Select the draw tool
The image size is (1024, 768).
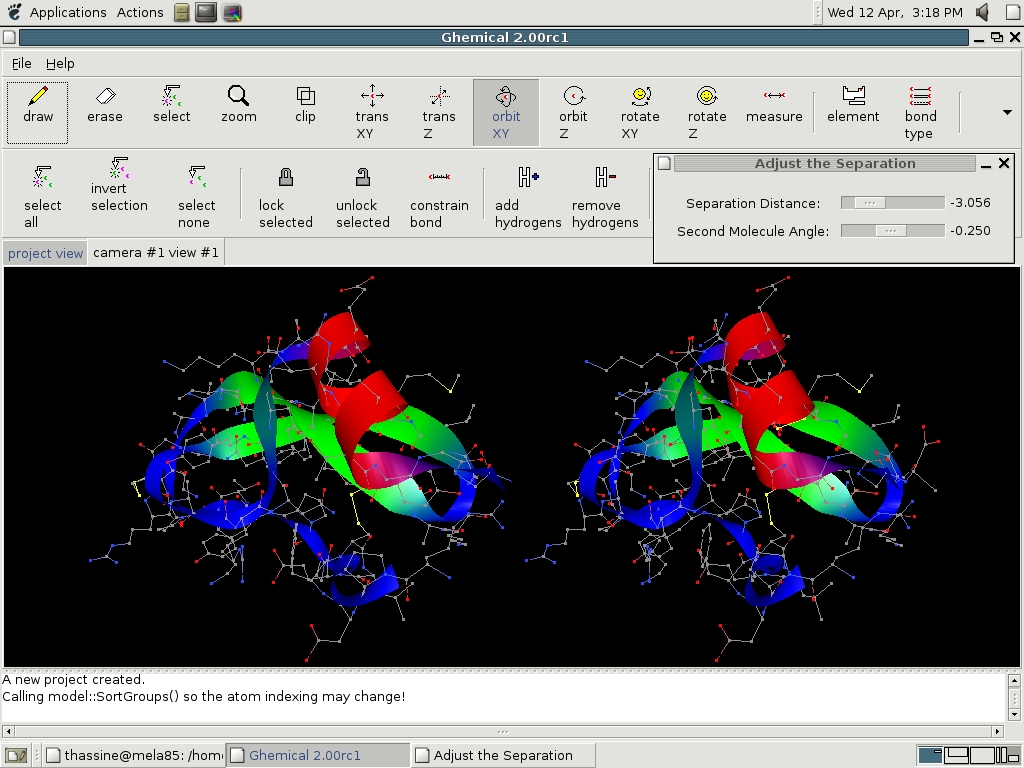point(38,106)
